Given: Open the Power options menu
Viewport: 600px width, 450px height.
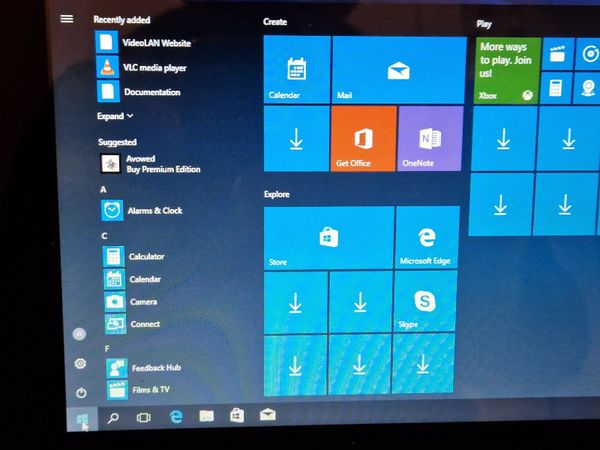Looking at the screenshot, I should pos(81,393).
